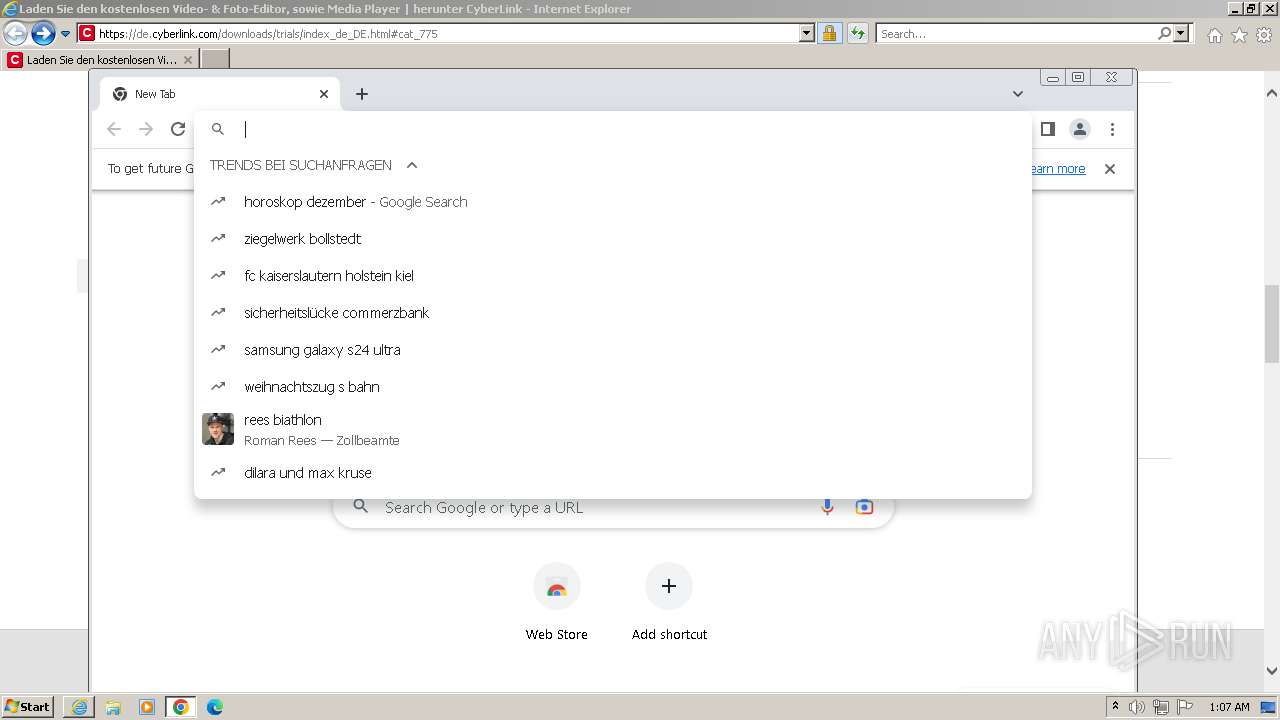Open File Explorer folder in taskbar
This screenshot has height=720, width=1280.
[x=113, y=707]
